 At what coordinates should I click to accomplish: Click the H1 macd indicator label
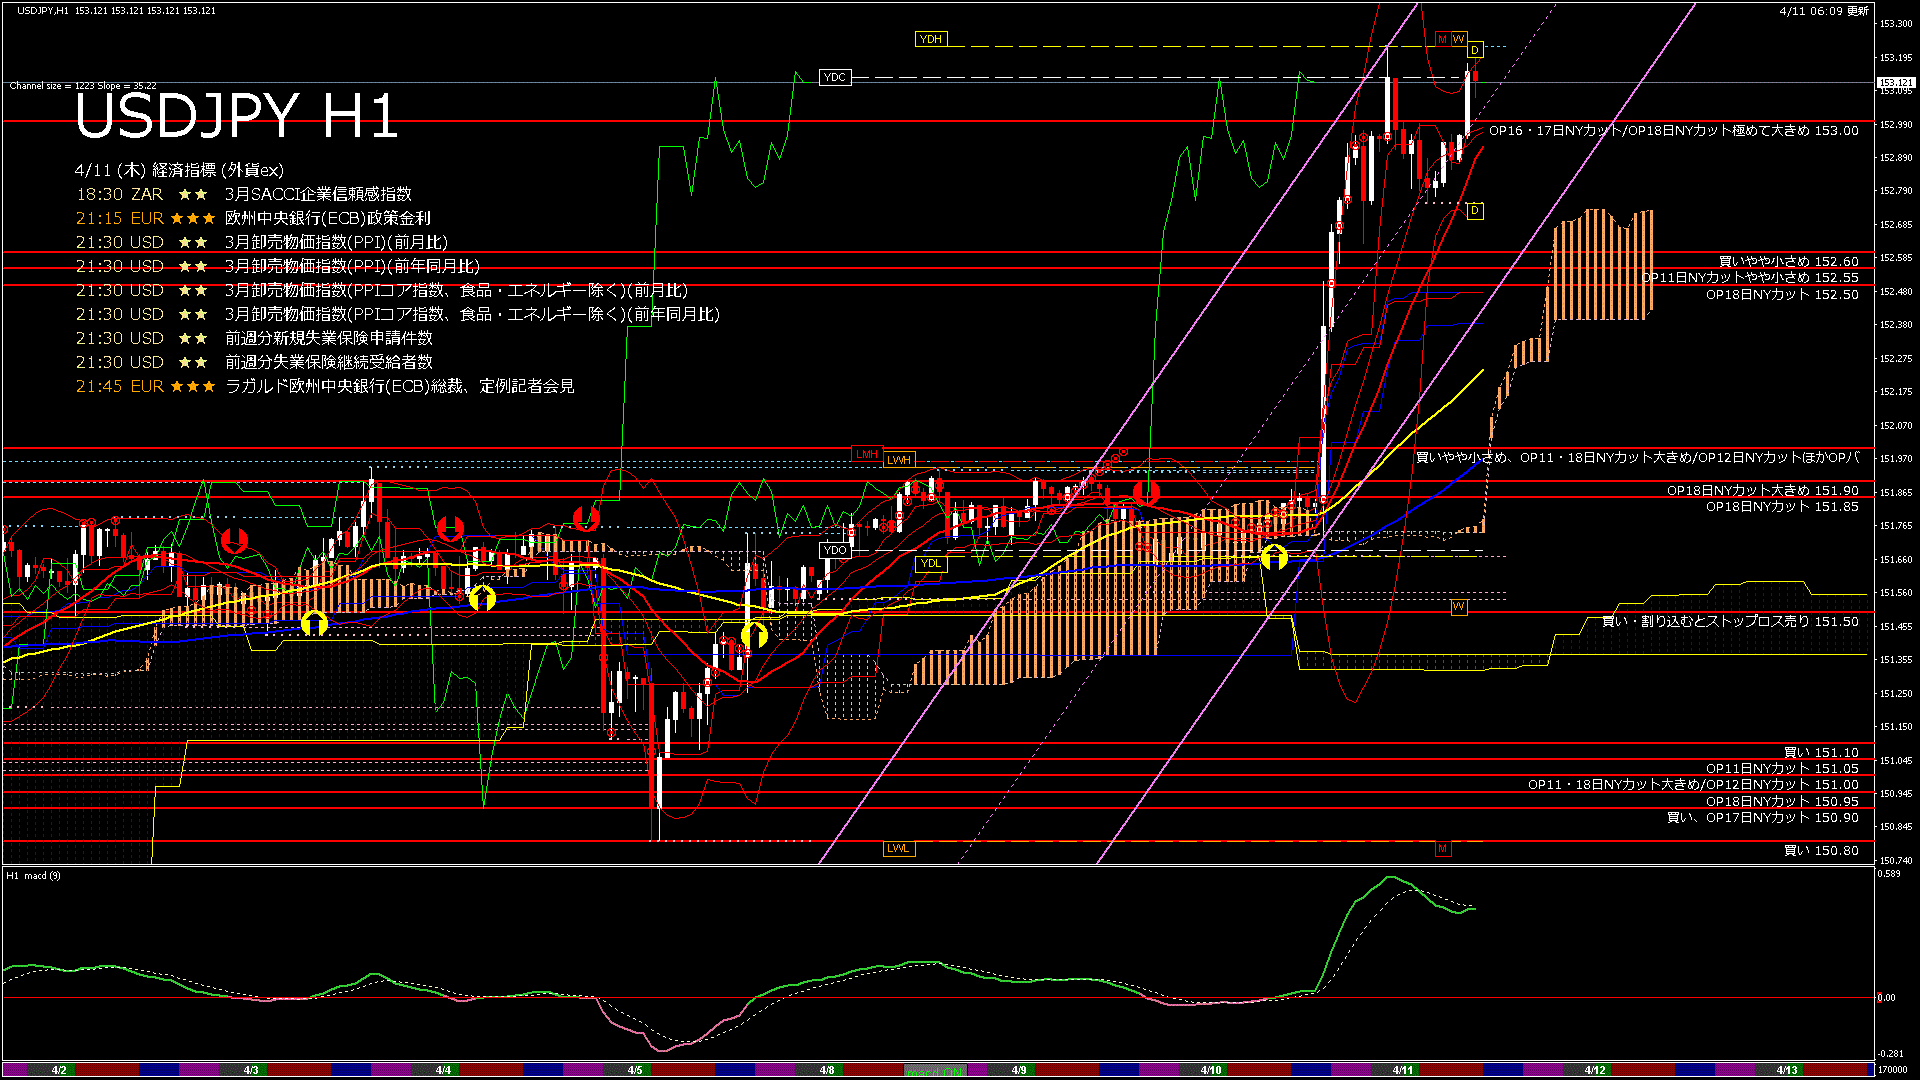tap(33, 876)
